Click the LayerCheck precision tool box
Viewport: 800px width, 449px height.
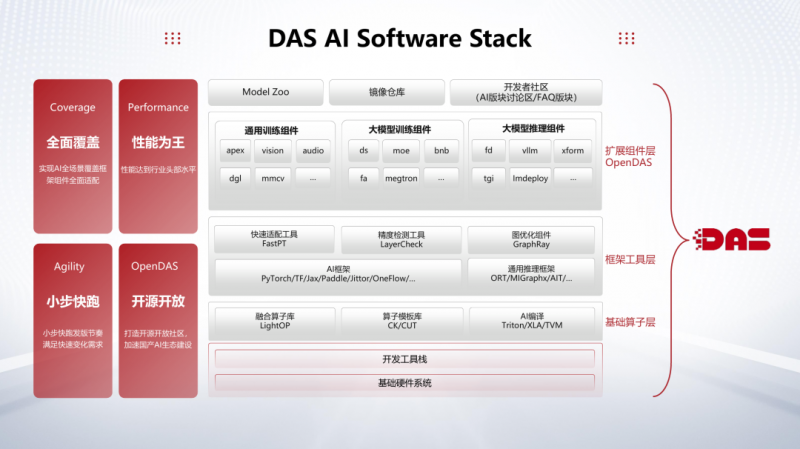click(x=401, y=239)
